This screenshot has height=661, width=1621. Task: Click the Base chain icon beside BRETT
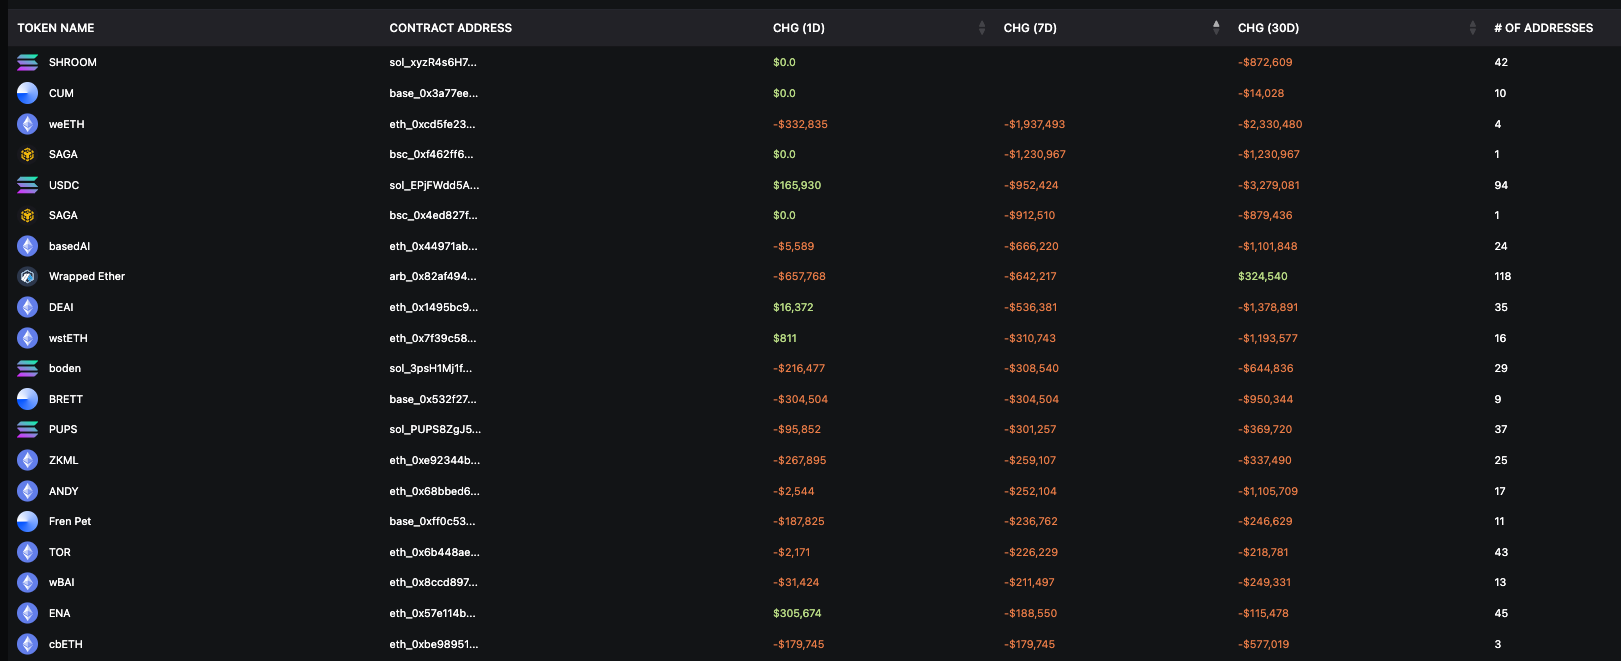pos(28,399)
